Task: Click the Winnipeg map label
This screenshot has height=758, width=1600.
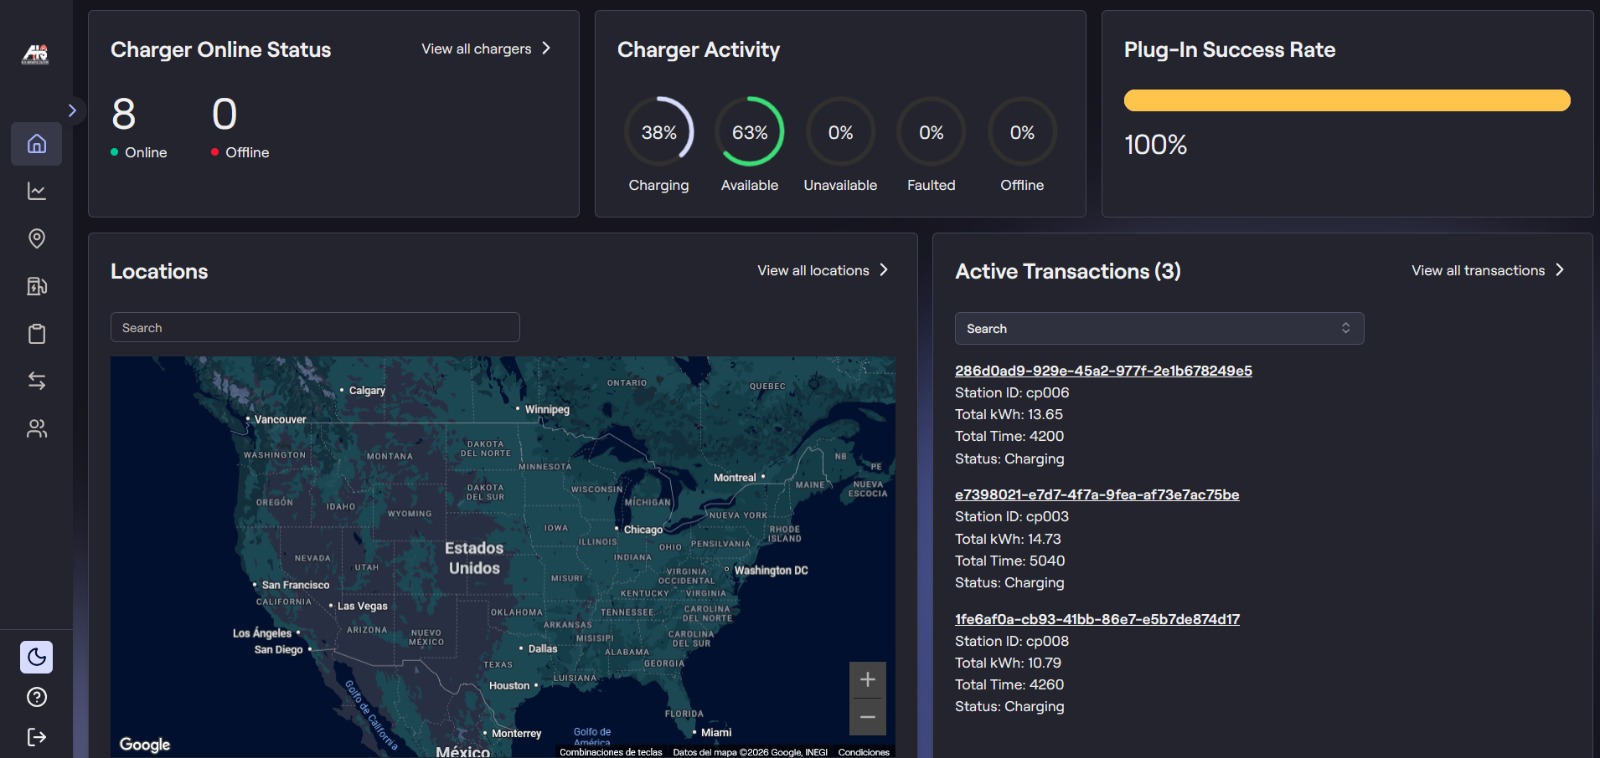Action: click(x=547, y=409)
